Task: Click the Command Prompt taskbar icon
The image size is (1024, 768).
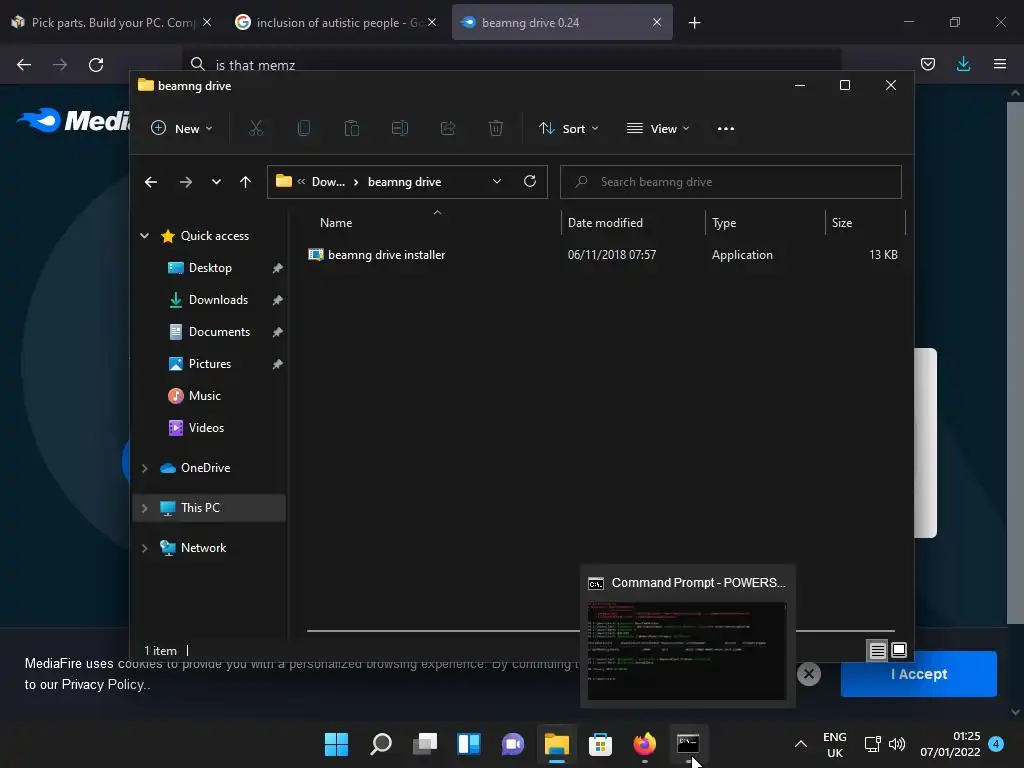Action: tap(688, 744)
